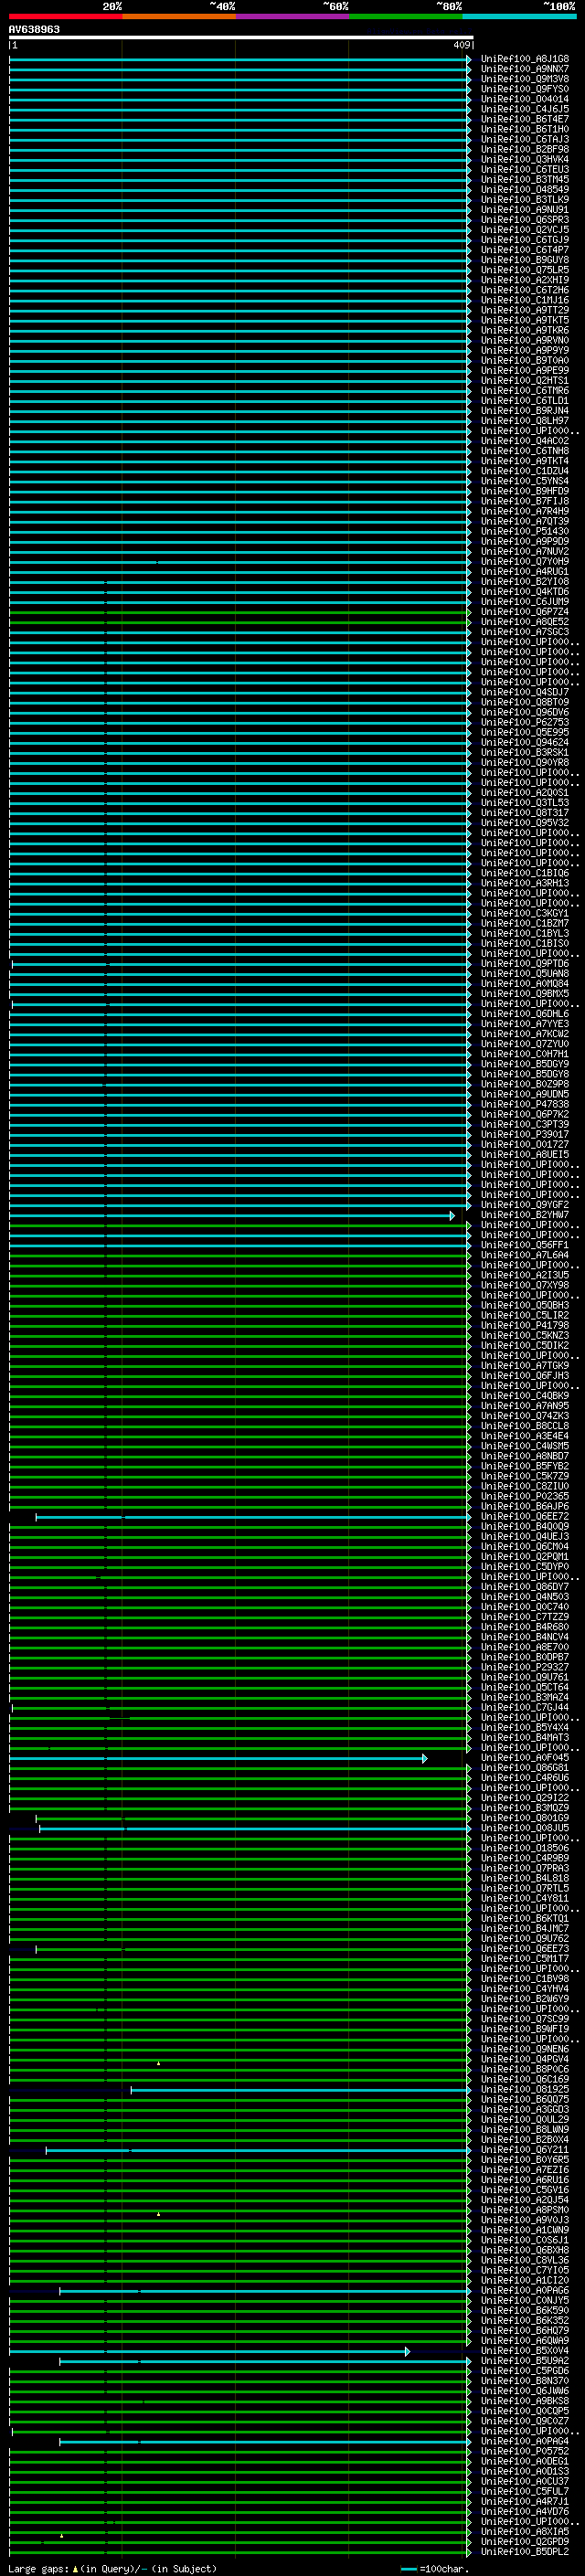Screen dimensions: 585x2576
Task: Open the UniRef100_P62753 hit label
Action: point(524,722)
